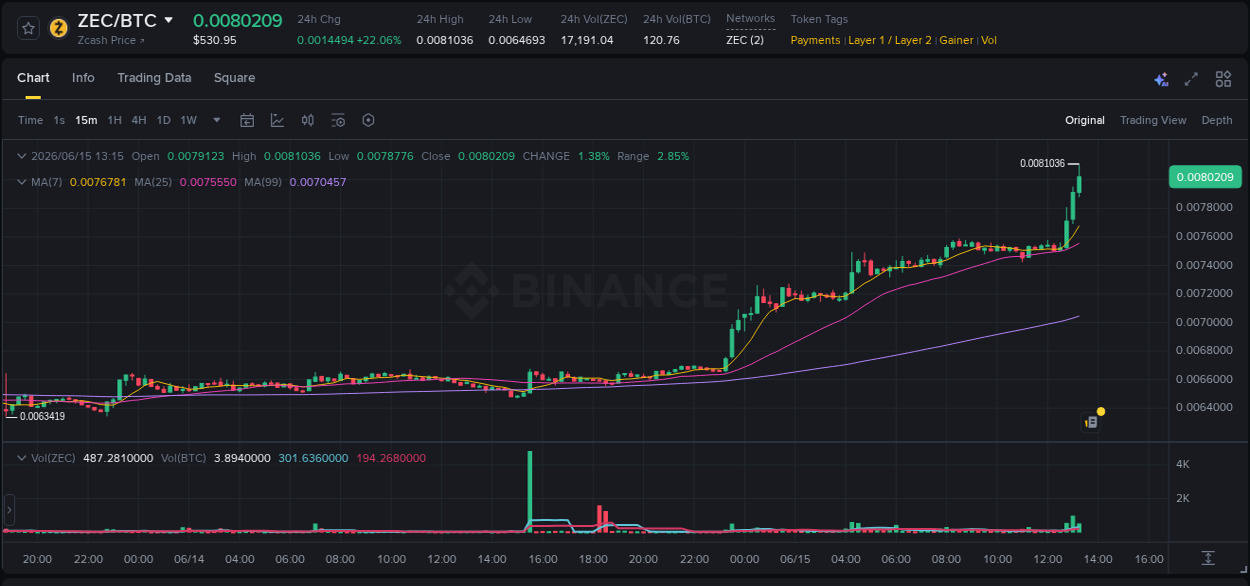This screenshot has width=1250, height=586.
Task: Expand the left side panel arrow handle
Action: tap(9, 510)
